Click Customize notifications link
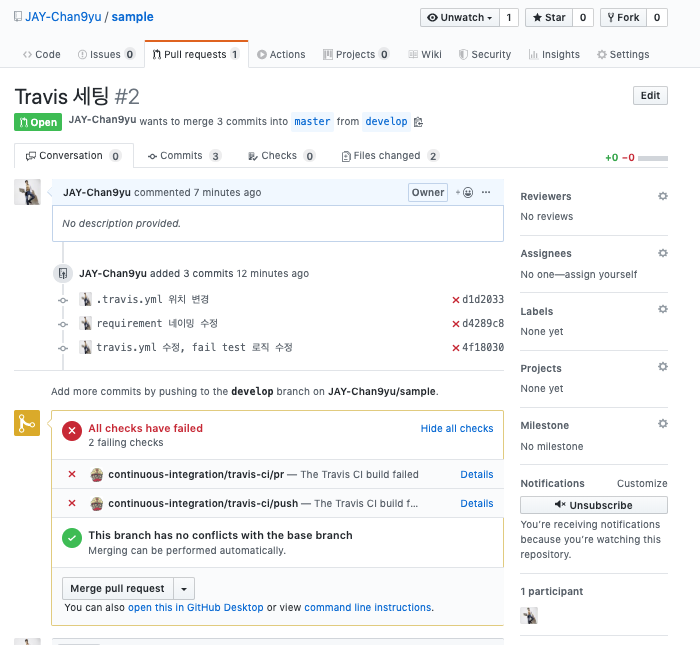The image size is (700, 645). [x=642, y=483]
